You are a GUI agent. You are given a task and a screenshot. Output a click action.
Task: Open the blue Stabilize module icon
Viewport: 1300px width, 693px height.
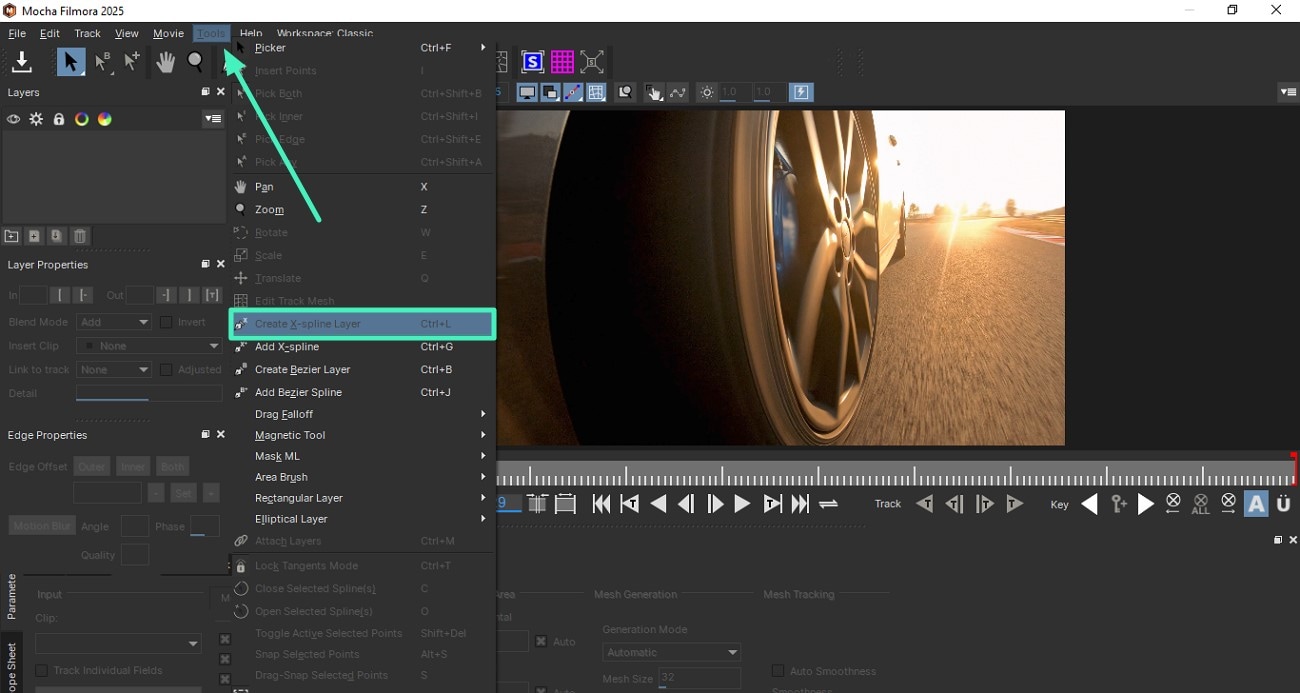point(532,61)
